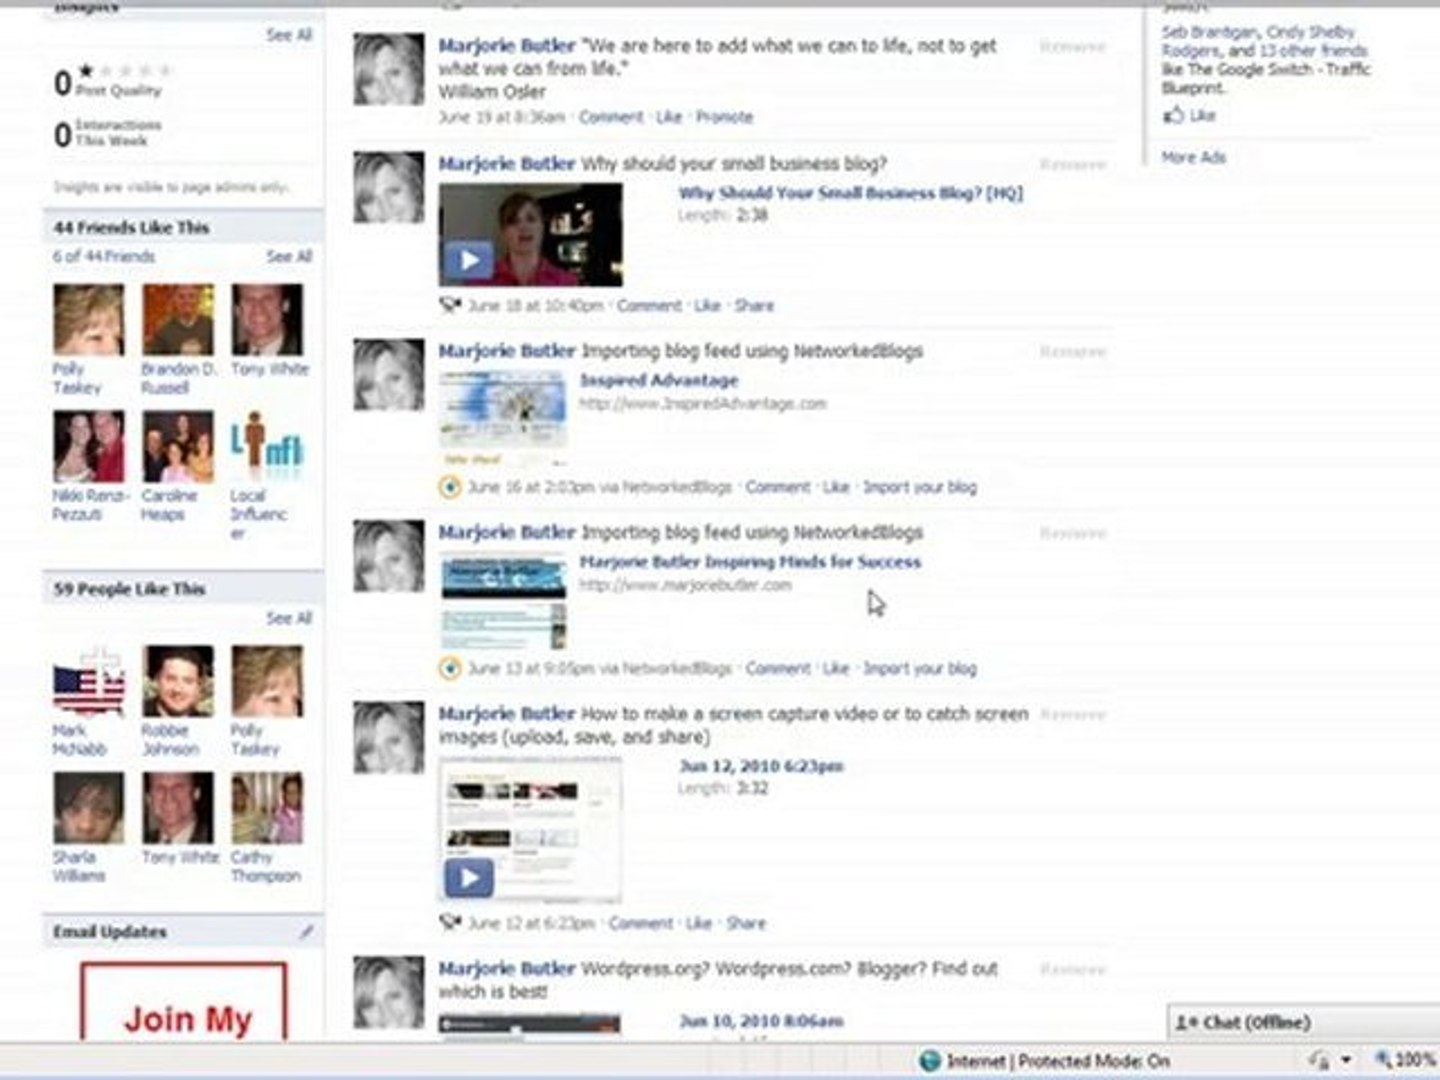Promote the June 19 quote post
The height and width of the screenshot is (1080, 1440).
point(724,117)
